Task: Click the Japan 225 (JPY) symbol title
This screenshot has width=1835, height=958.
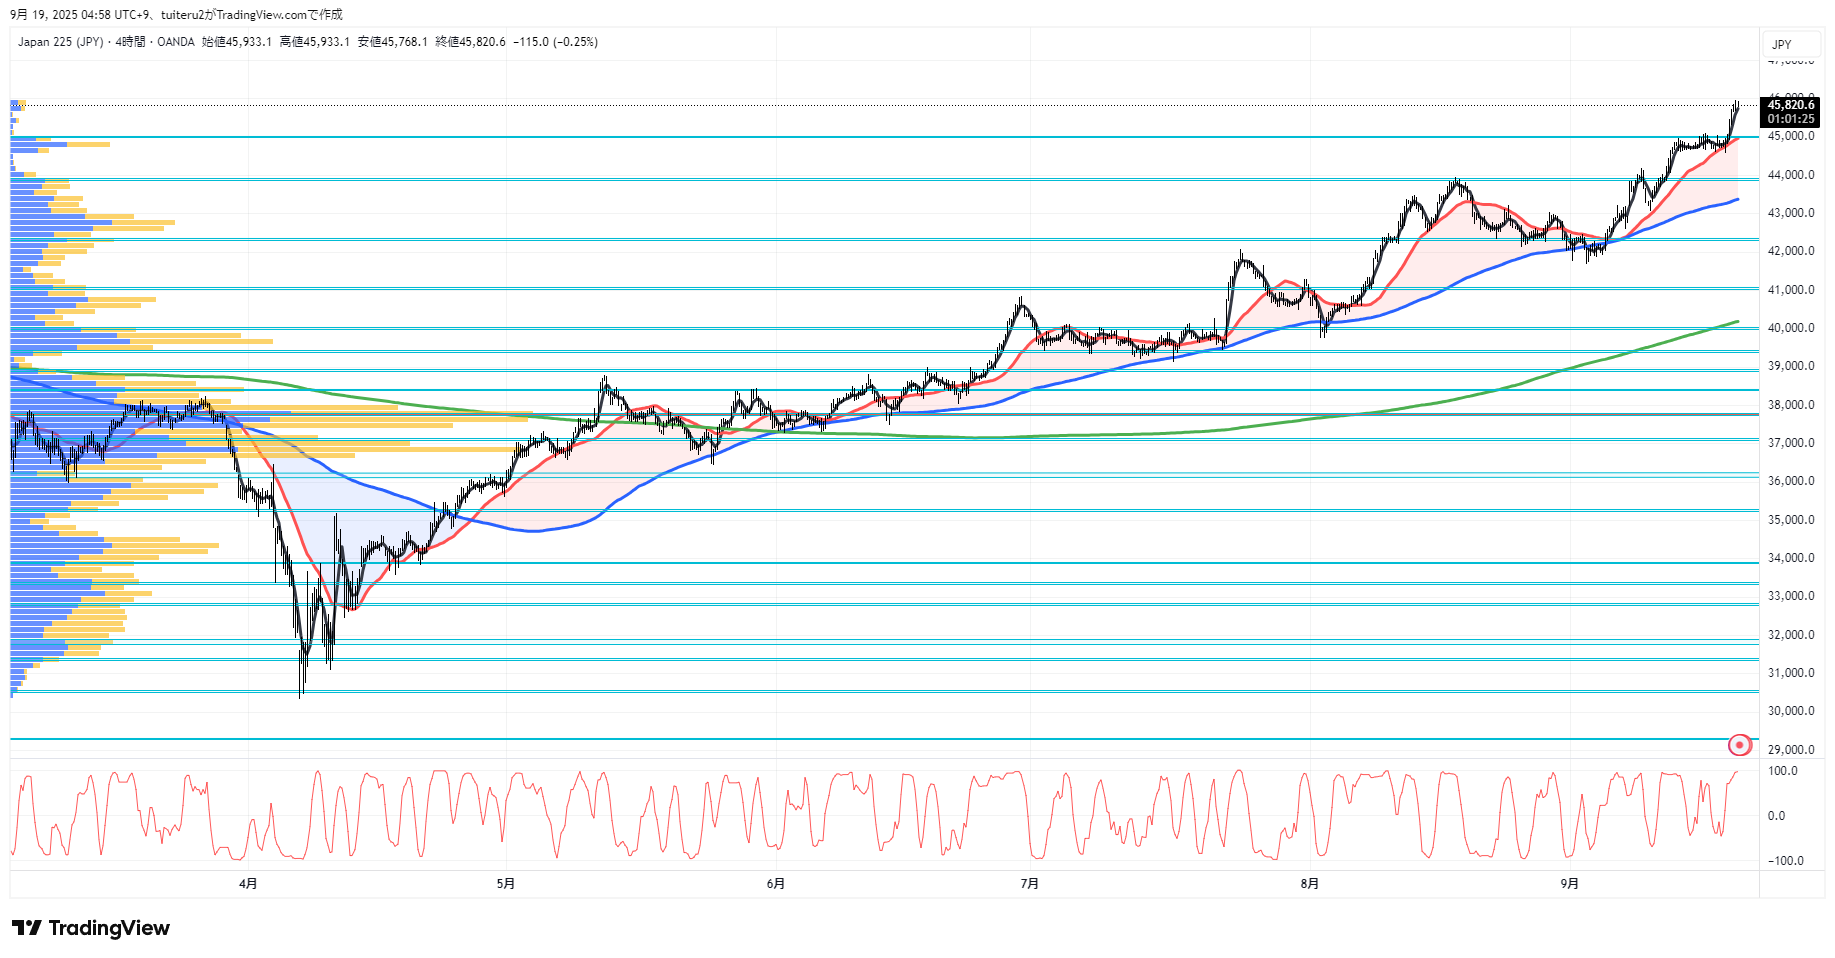Action: (60, 42)
